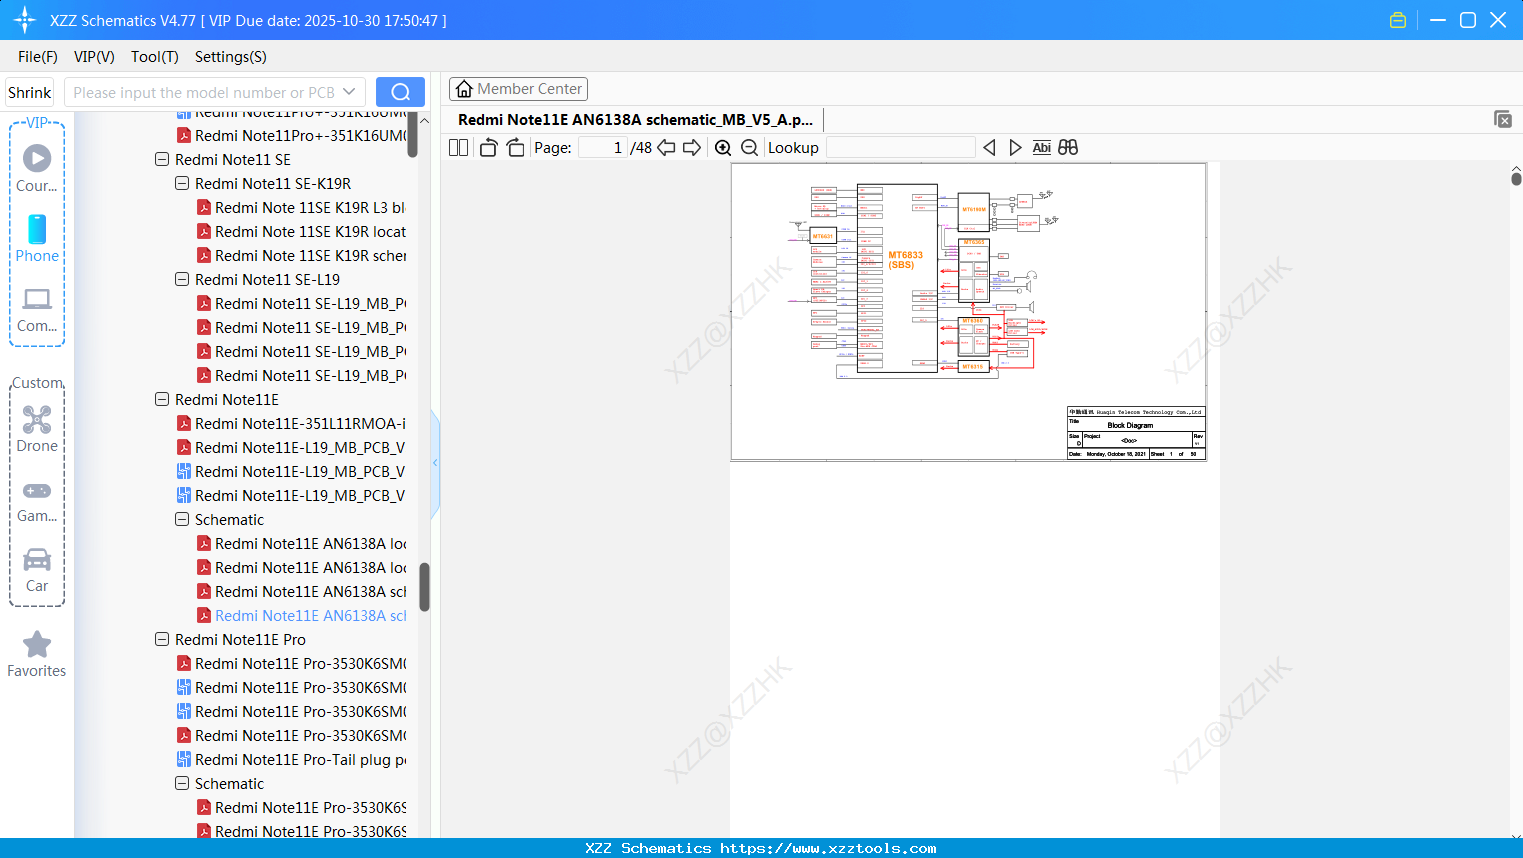Viewport: 1523px width, 858px height.
Task: Collapse the Redmi Note11E tree node
Action: pyautogui.click(x=162, y=399)
